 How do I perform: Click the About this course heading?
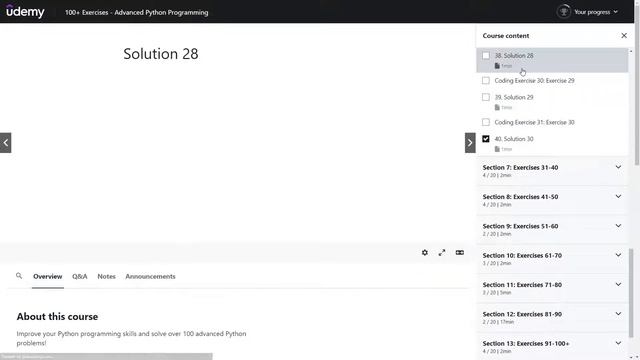[57, 316]
